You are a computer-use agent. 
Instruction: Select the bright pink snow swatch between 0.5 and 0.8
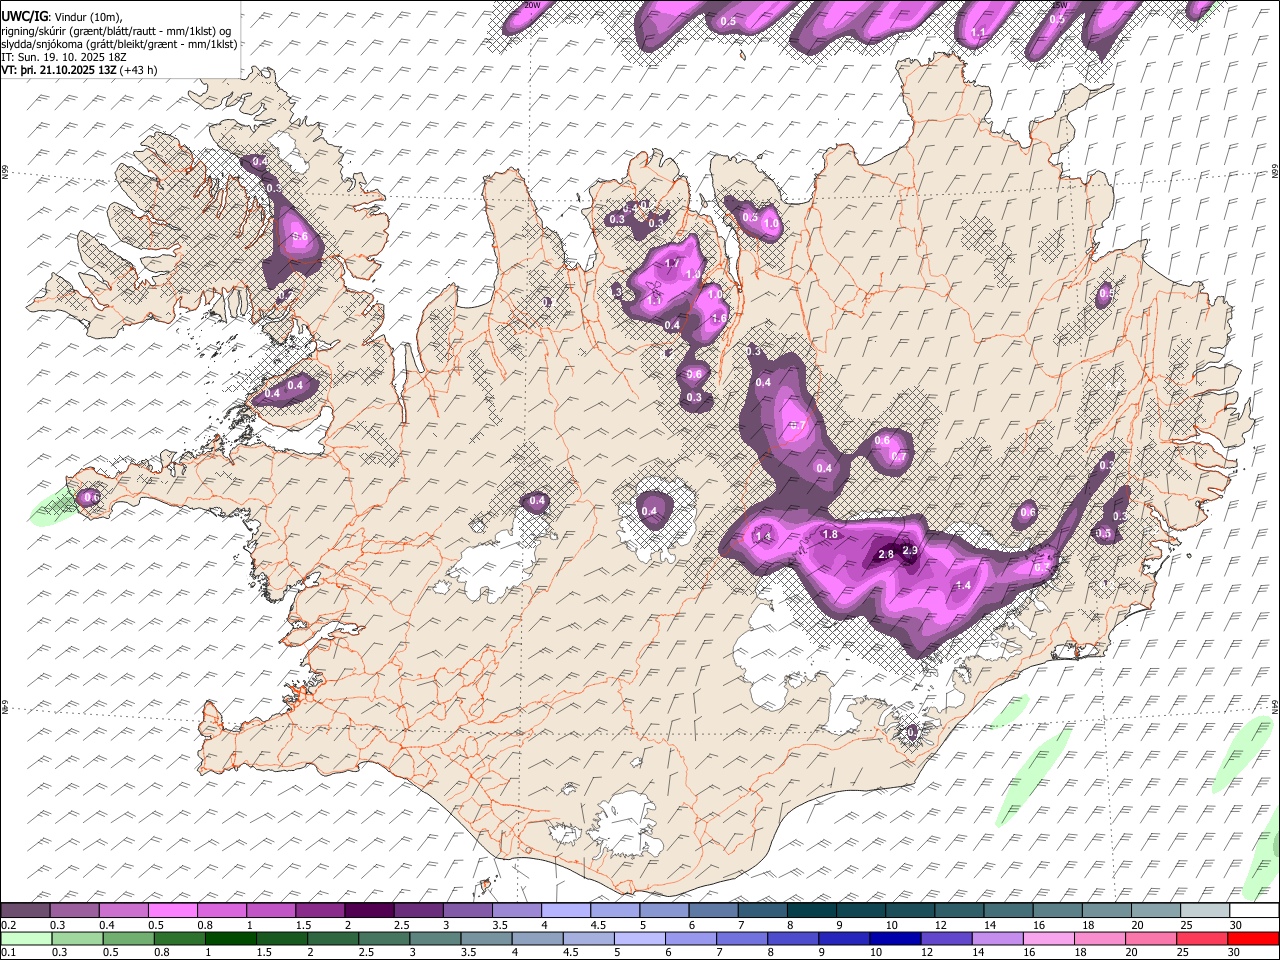tap(173, 911)
